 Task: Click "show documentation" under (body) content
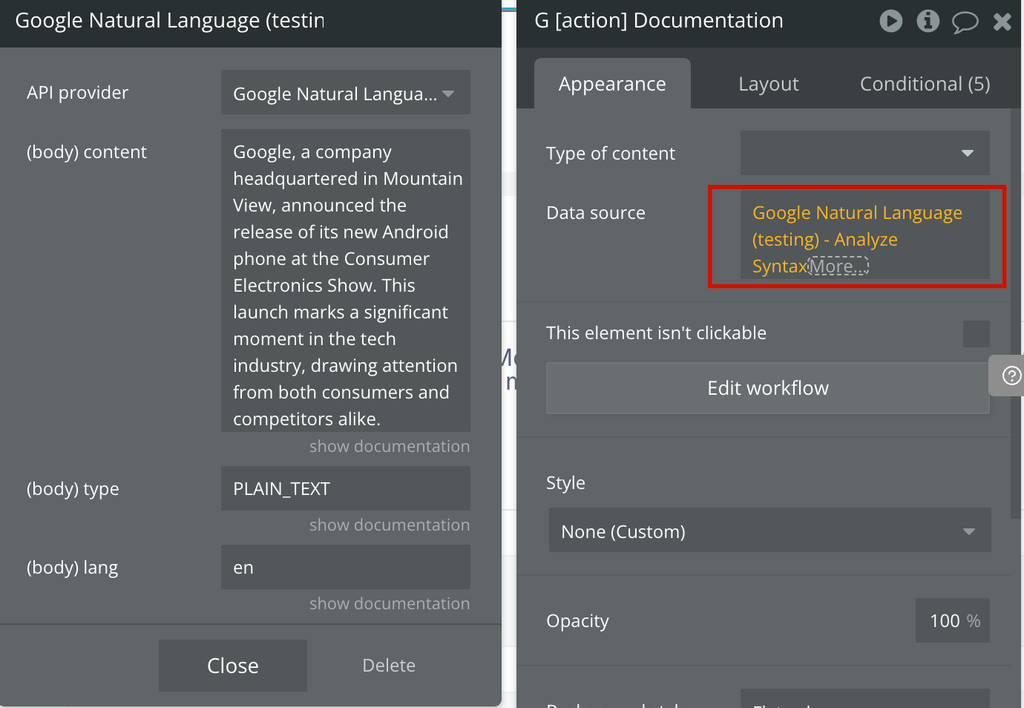point(389,446)
